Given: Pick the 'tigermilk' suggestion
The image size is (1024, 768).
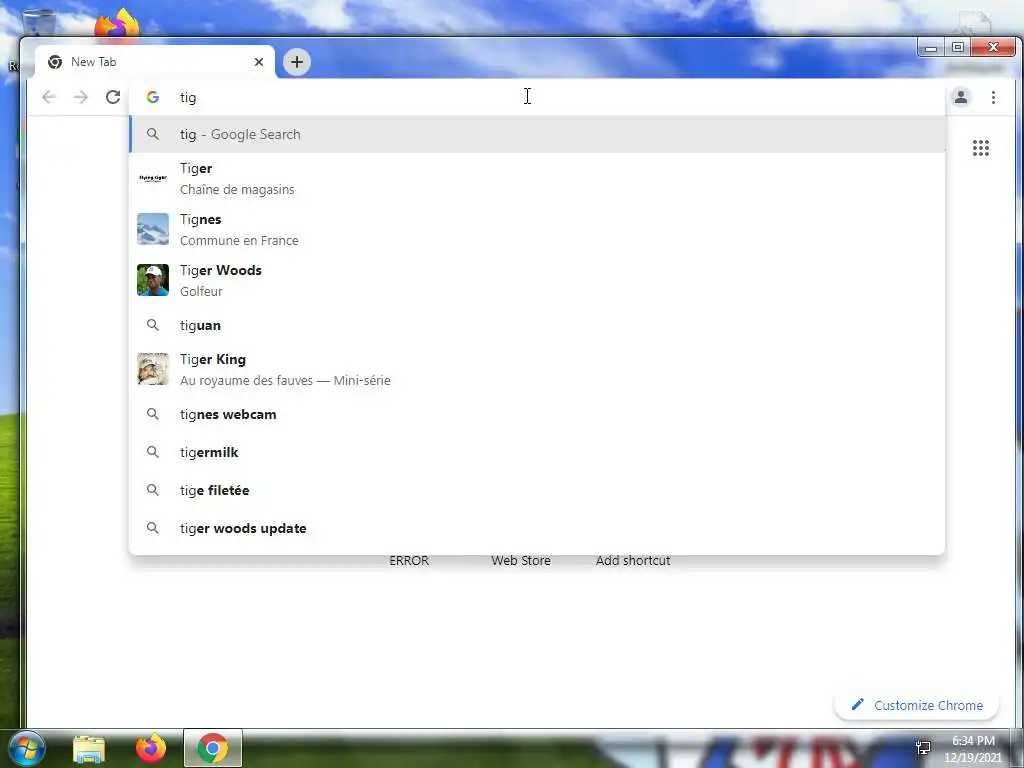Looking at the screenshot, I should 537,452.
